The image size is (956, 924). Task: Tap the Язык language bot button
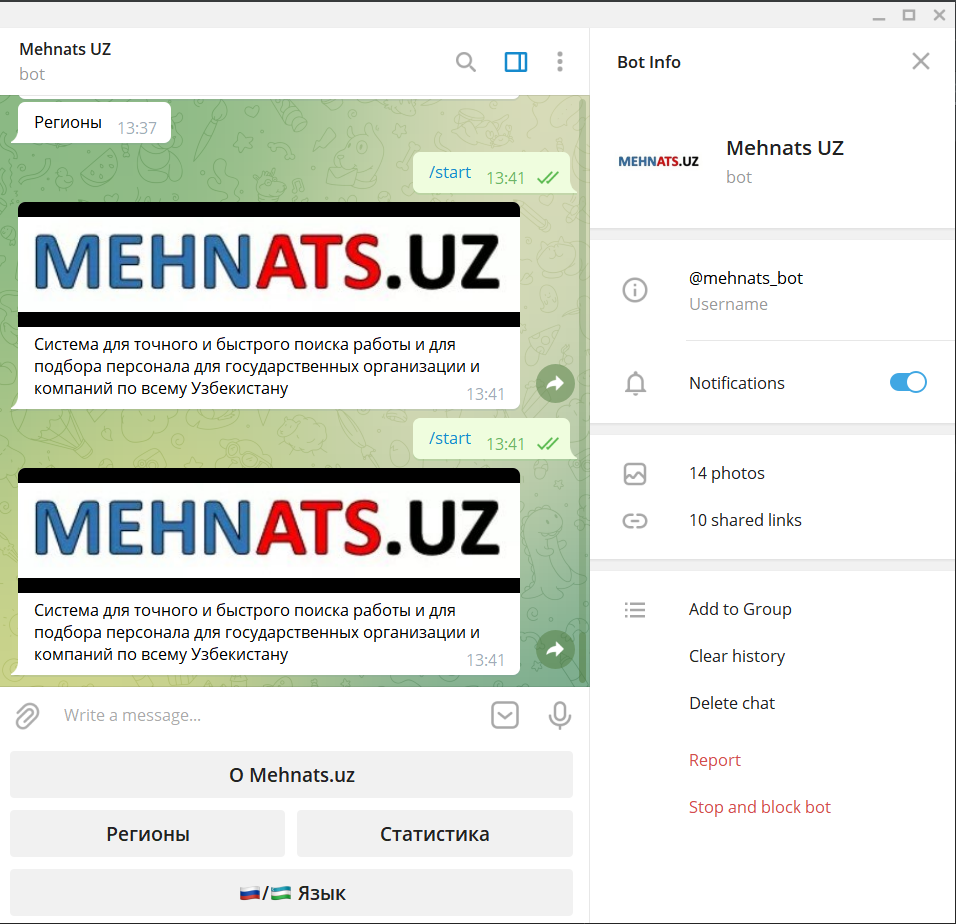[x=291, y=892]
